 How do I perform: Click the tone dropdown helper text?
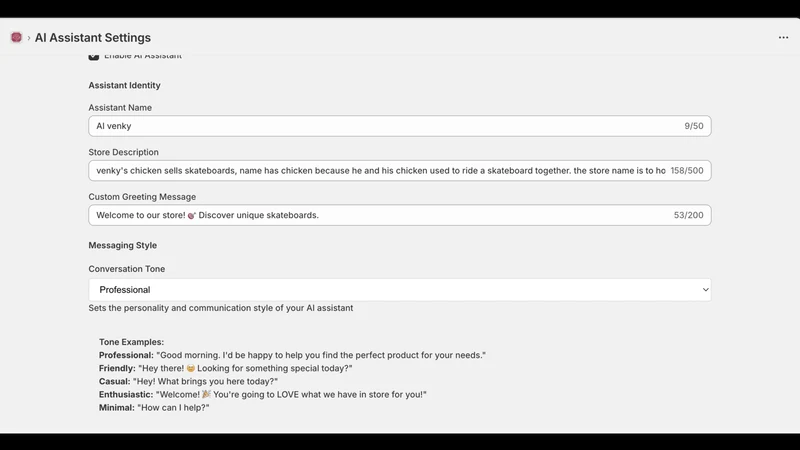[220, 308]
